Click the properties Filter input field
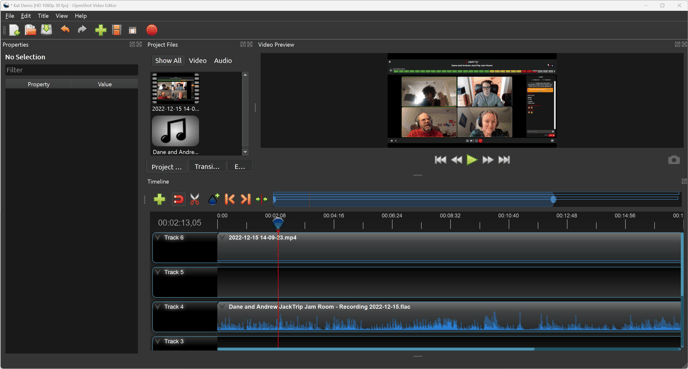The width and height of the screenshot is (688, 369). tap(72, 70)
